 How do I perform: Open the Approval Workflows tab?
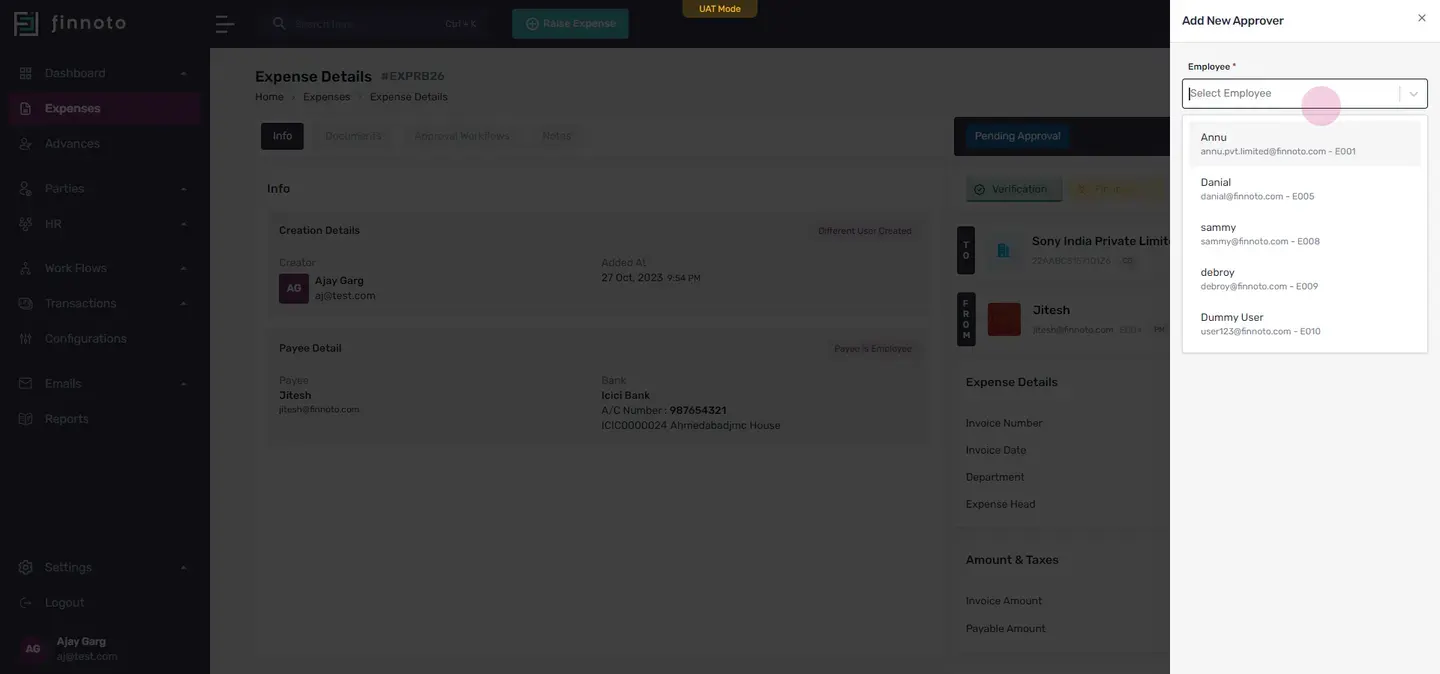[x=462, y=136]
